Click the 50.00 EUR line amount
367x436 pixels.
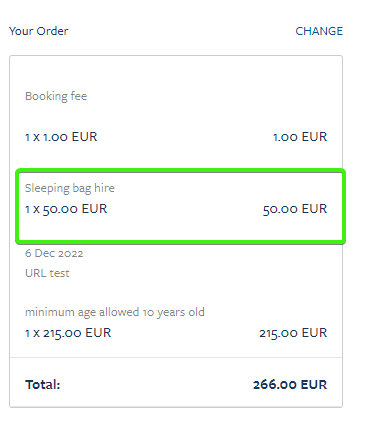click(295, 209)
